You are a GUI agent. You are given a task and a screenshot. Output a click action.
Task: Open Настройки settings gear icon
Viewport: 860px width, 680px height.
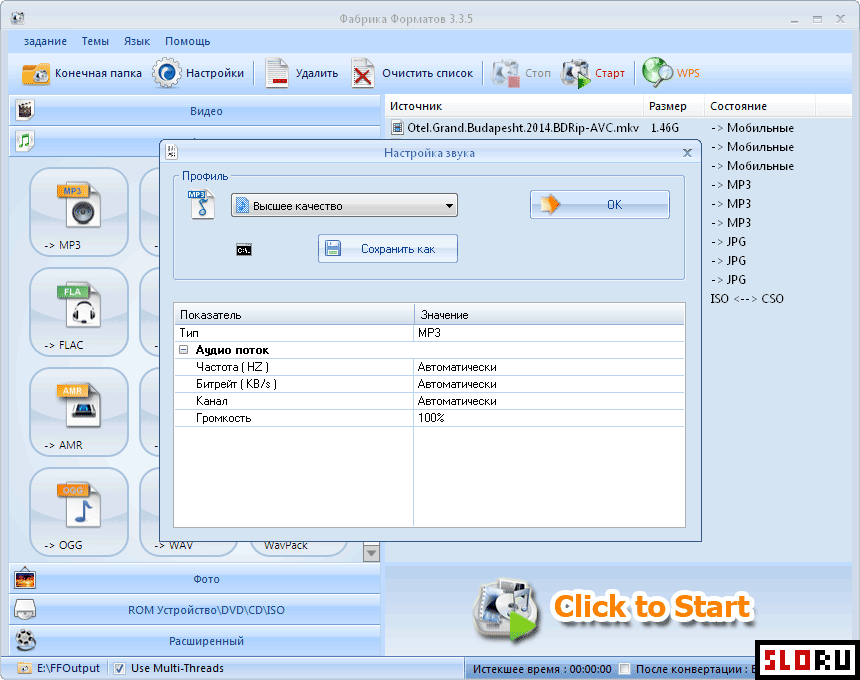[x=166, y=73]
